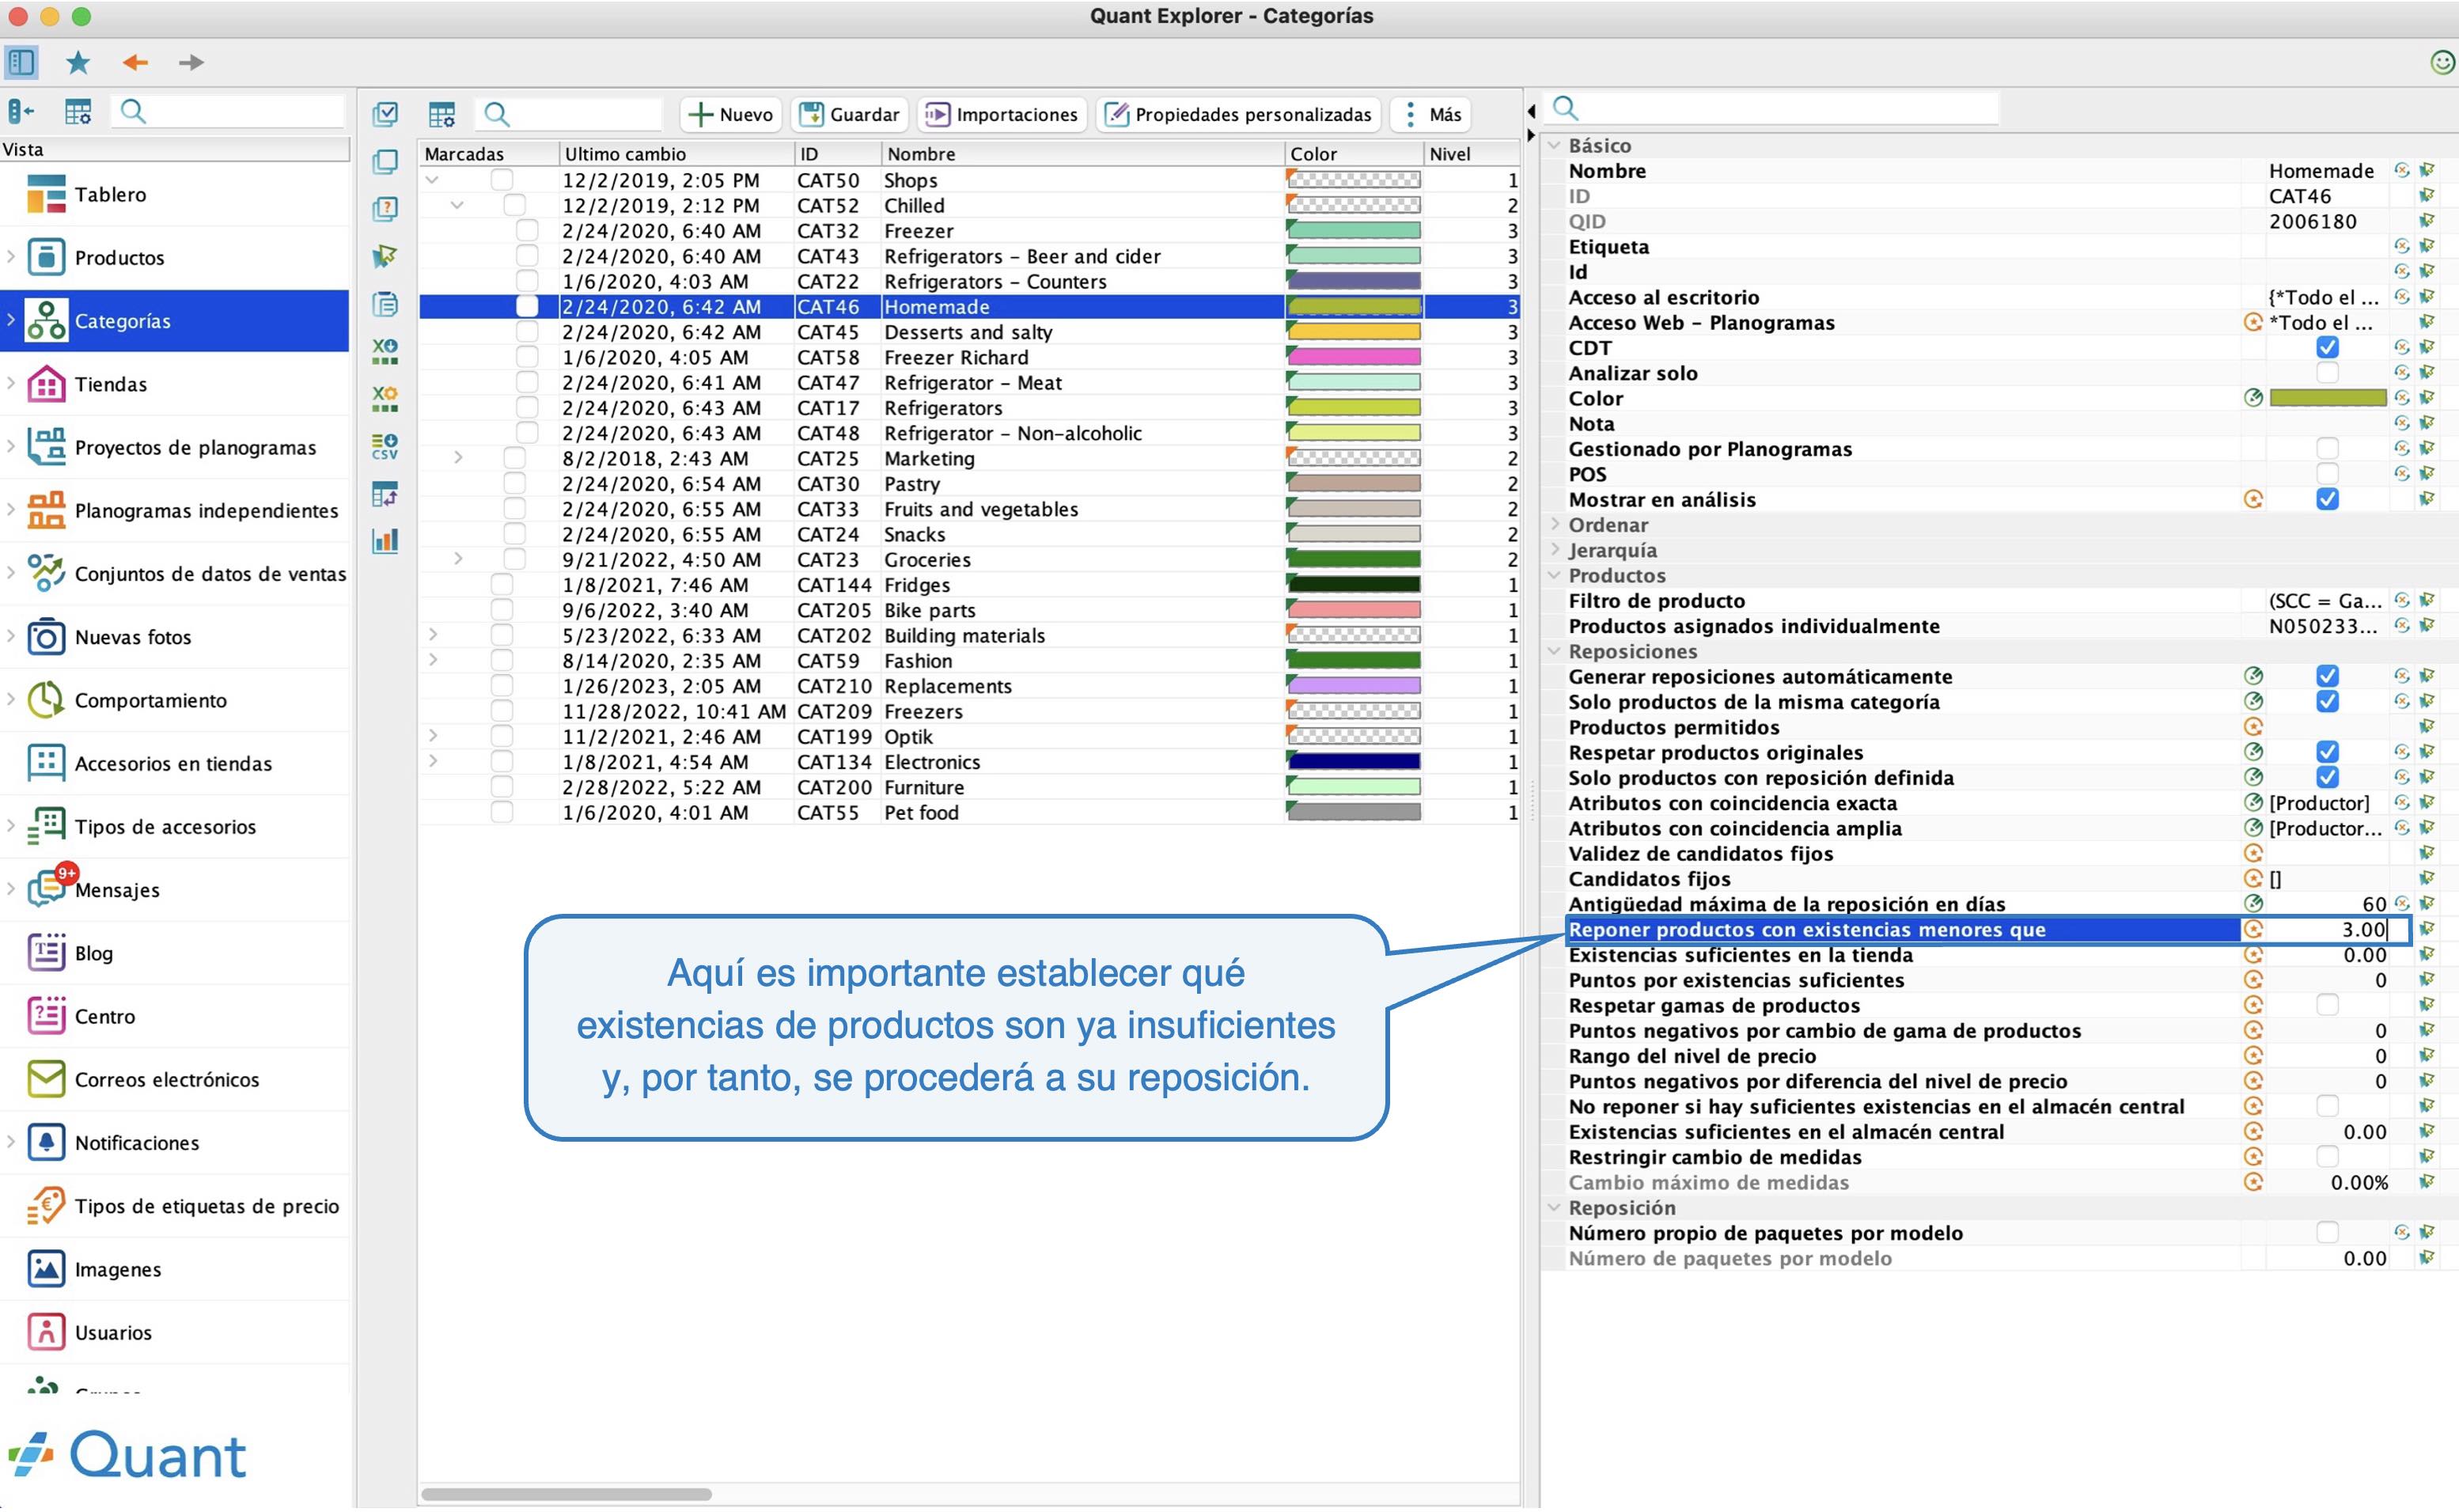Check the Marcadas box for Homemade row
Image resolution: width=2459 pixels, height=1512 pixels.
(527, 306)
